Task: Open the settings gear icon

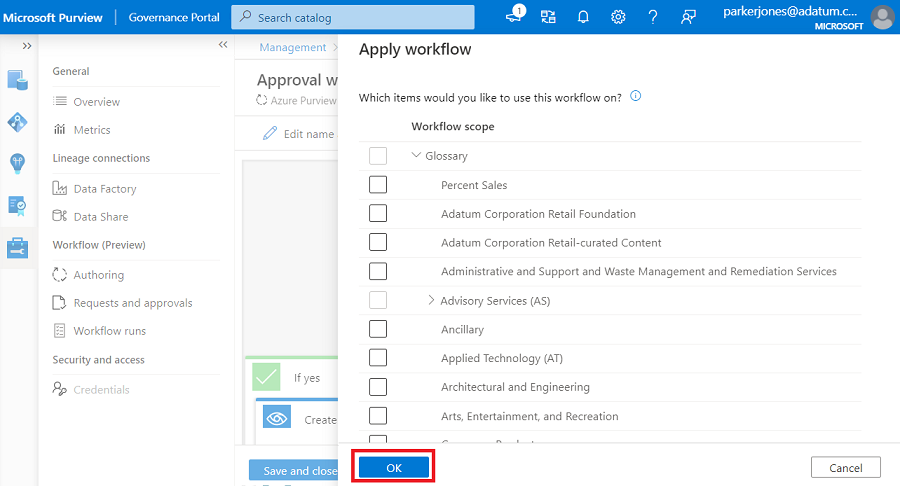Action: pos(618,17)
